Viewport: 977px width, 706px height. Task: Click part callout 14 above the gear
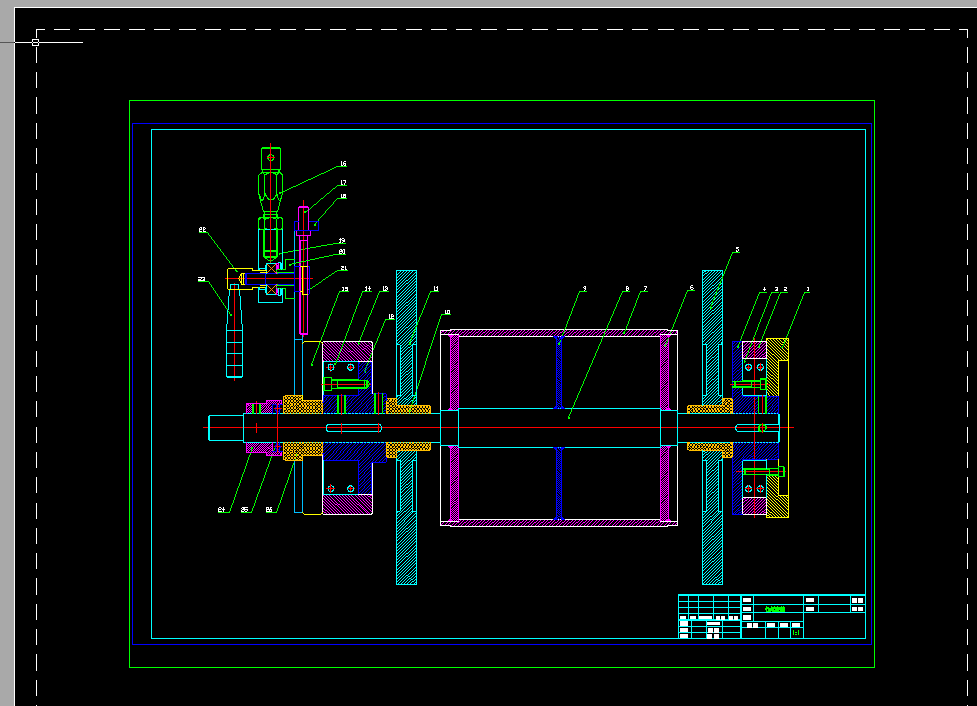[368, 288]
